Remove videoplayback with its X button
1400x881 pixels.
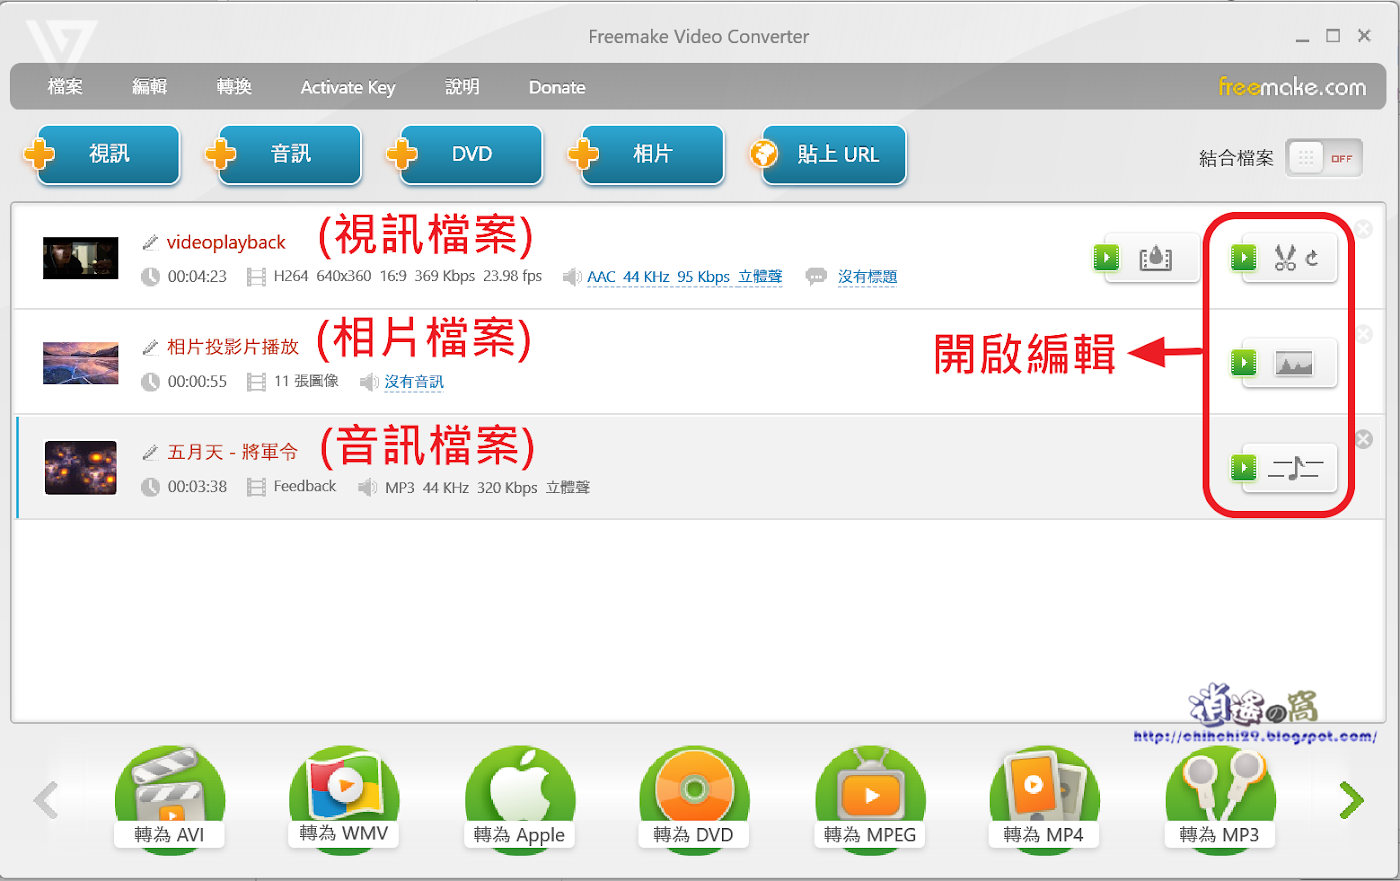coord(1364,229)
